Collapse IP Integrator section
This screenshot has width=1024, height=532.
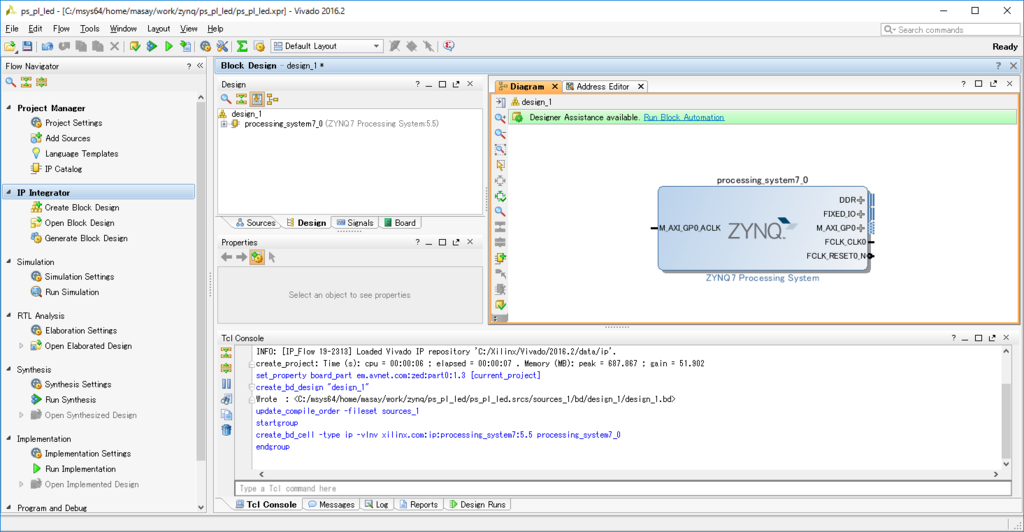tap(8, 193)
